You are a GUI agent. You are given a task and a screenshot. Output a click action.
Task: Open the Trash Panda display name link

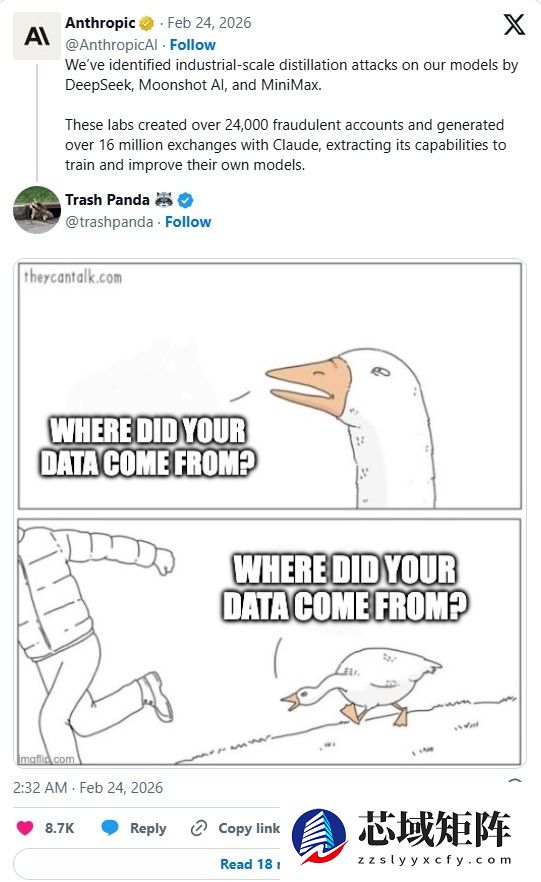(107, 200)
